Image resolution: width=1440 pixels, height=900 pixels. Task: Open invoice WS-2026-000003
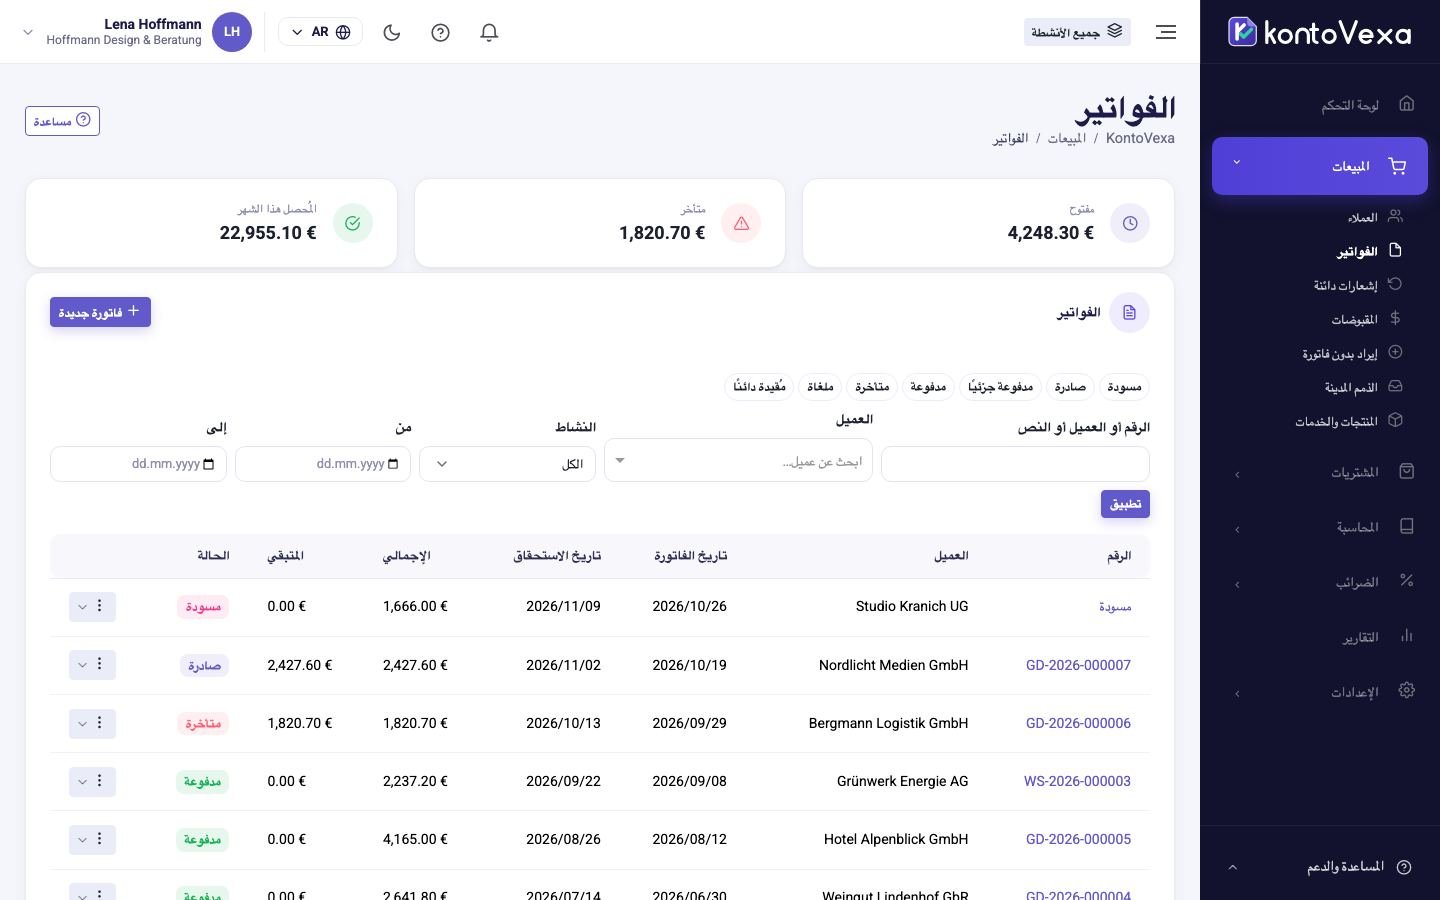coord(1077,781)
